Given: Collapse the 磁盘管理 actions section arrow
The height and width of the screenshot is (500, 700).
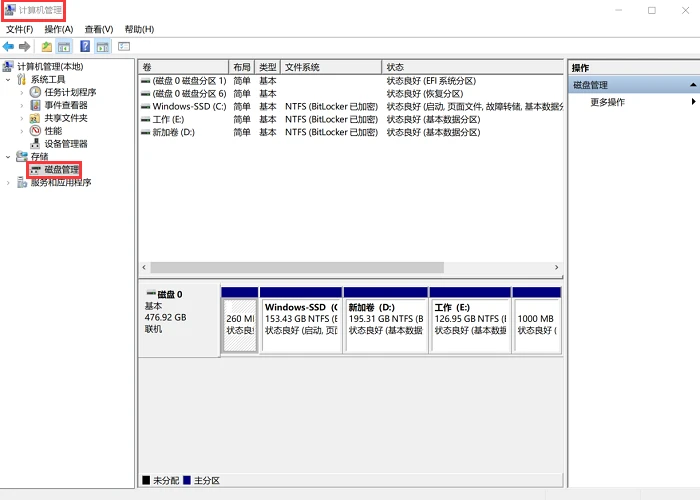Looking at the screenshot, I should (x=692, y=85).
